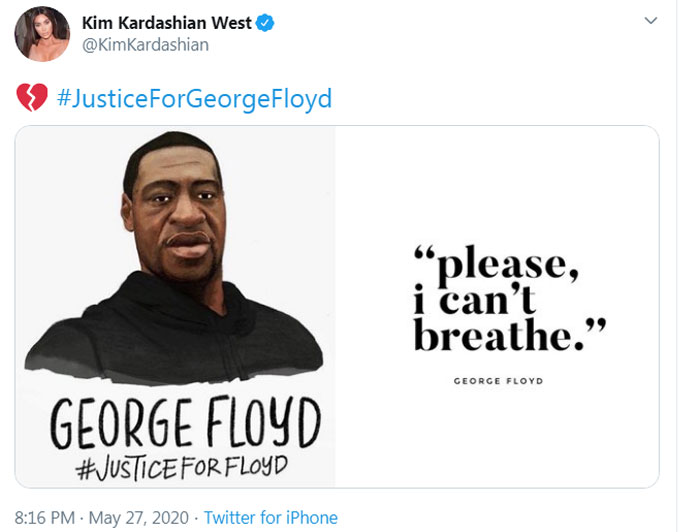The height and width of the screenshot is (532, 700).
Task: Open the Twitter for iPhone source link
Action: pos(271,518)
